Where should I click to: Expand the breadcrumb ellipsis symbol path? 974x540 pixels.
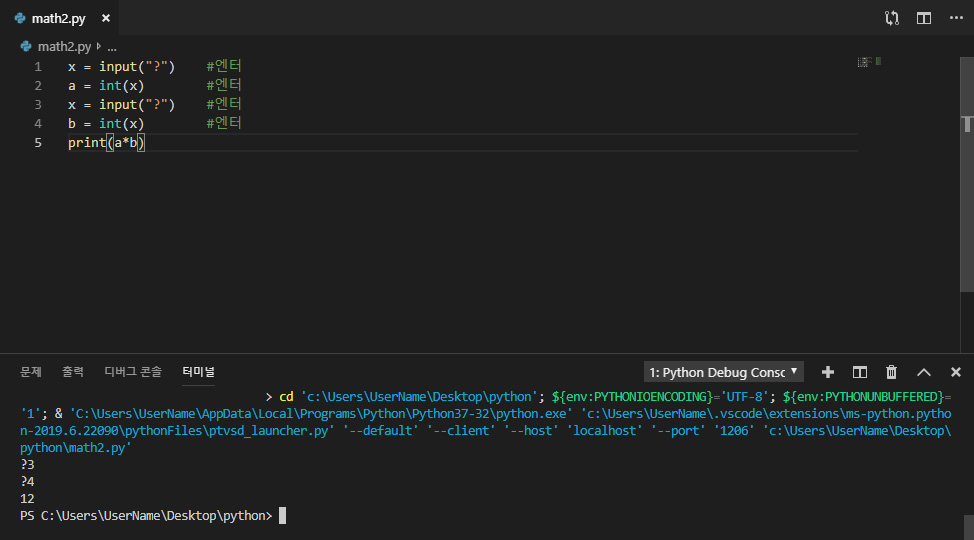coord(112,47)
